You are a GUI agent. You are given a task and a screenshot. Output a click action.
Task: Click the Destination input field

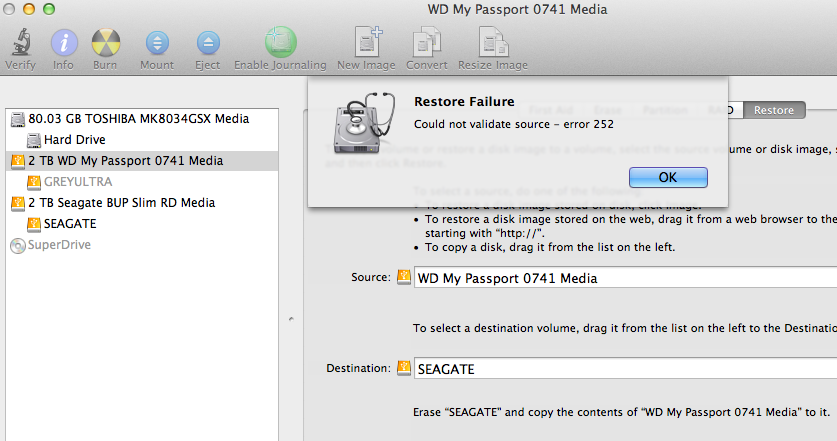tap(625, 368)
